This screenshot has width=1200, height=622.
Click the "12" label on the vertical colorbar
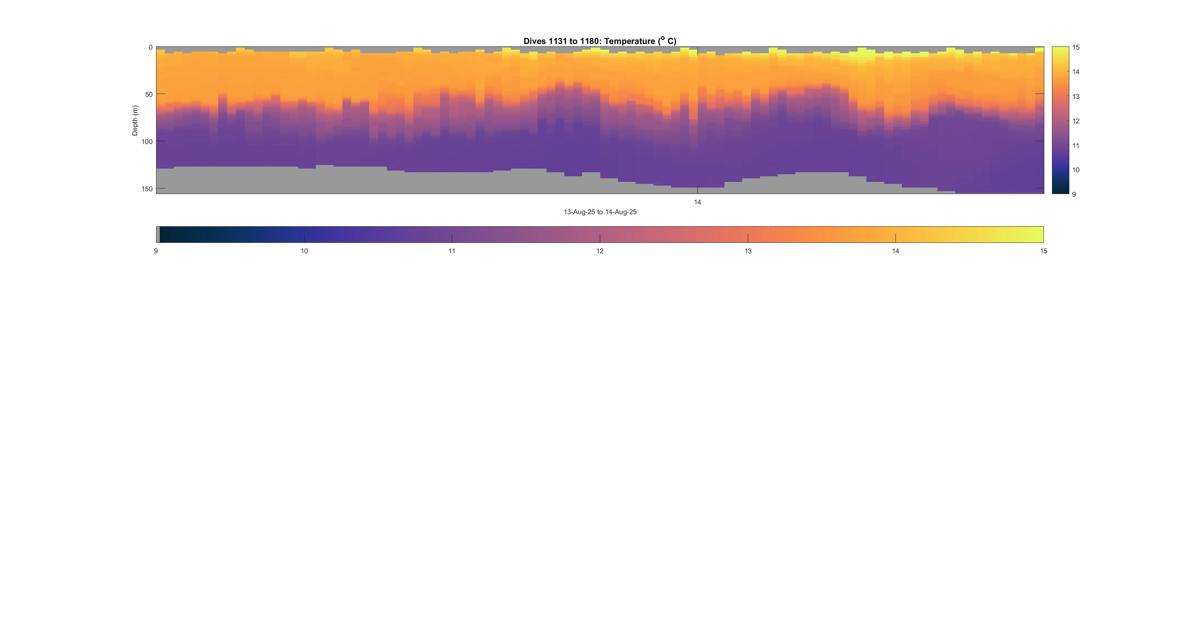(1076, 121)
